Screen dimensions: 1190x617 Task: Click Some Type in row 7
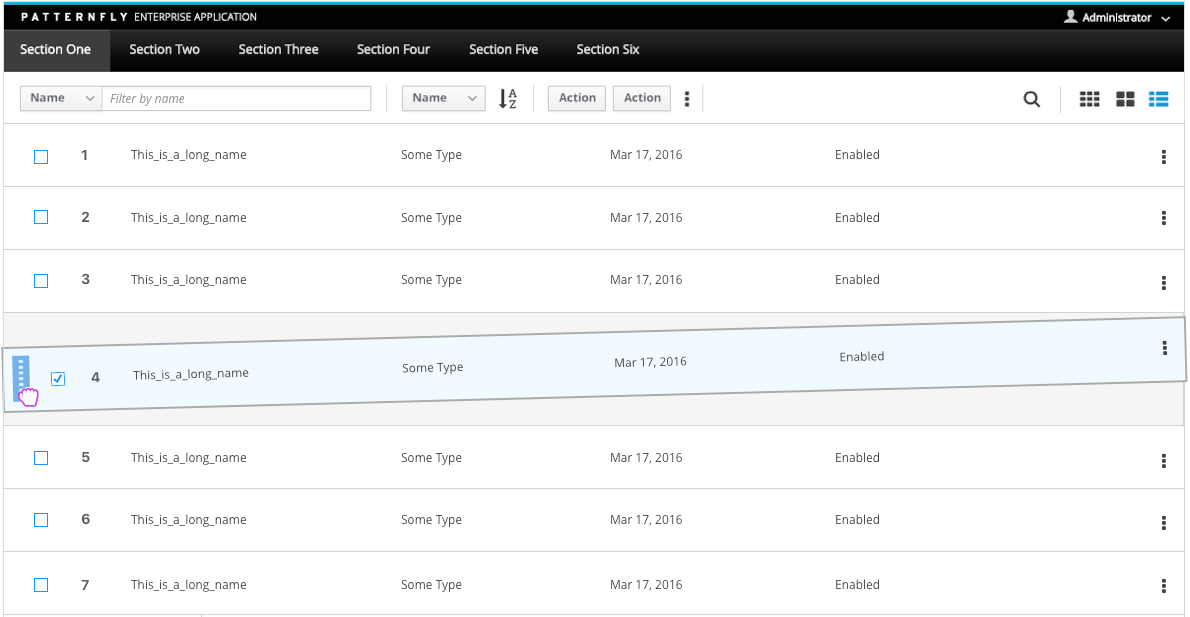tap(431, 585)
